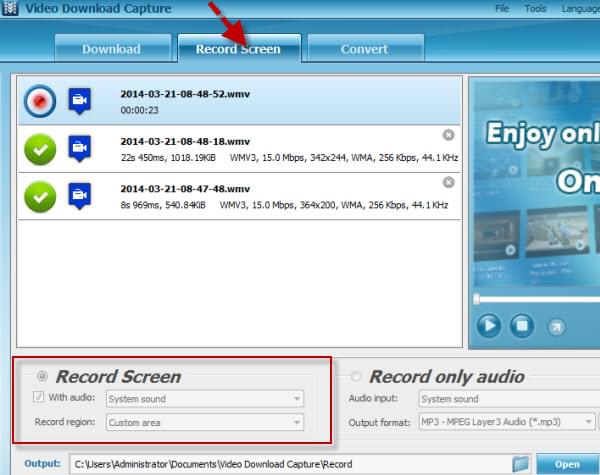Click the Enjoy online banner text
The width and height of the screenshot is (600, 475).
coord(543,134)
